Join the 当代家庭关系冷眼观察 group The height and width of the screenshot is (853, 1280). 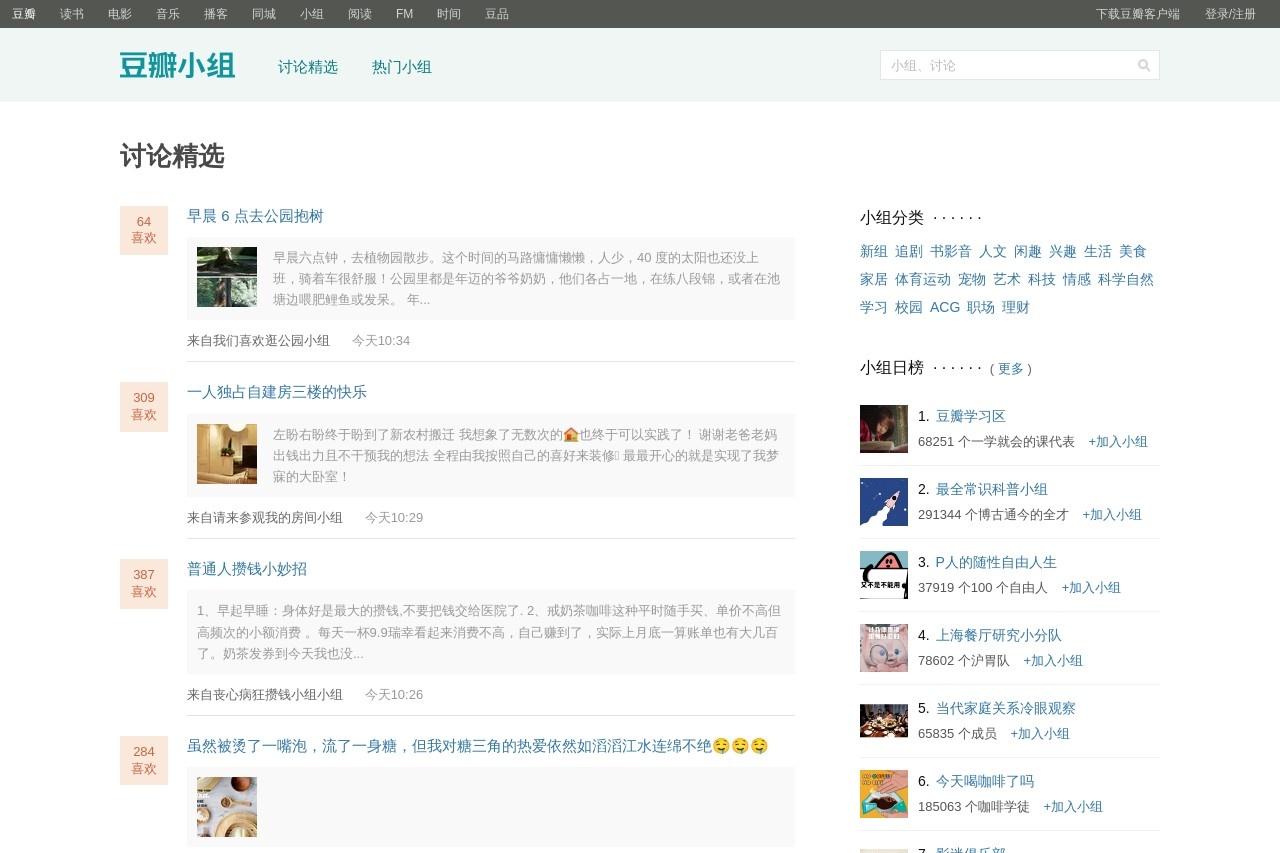click(x=1039, y=734)
